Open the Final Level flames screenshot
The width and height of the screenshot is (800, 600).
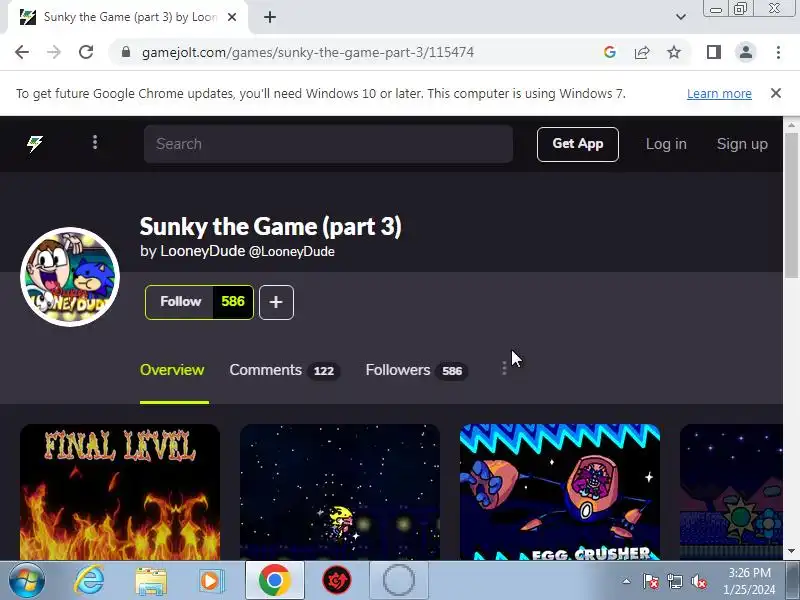[120, 492]
